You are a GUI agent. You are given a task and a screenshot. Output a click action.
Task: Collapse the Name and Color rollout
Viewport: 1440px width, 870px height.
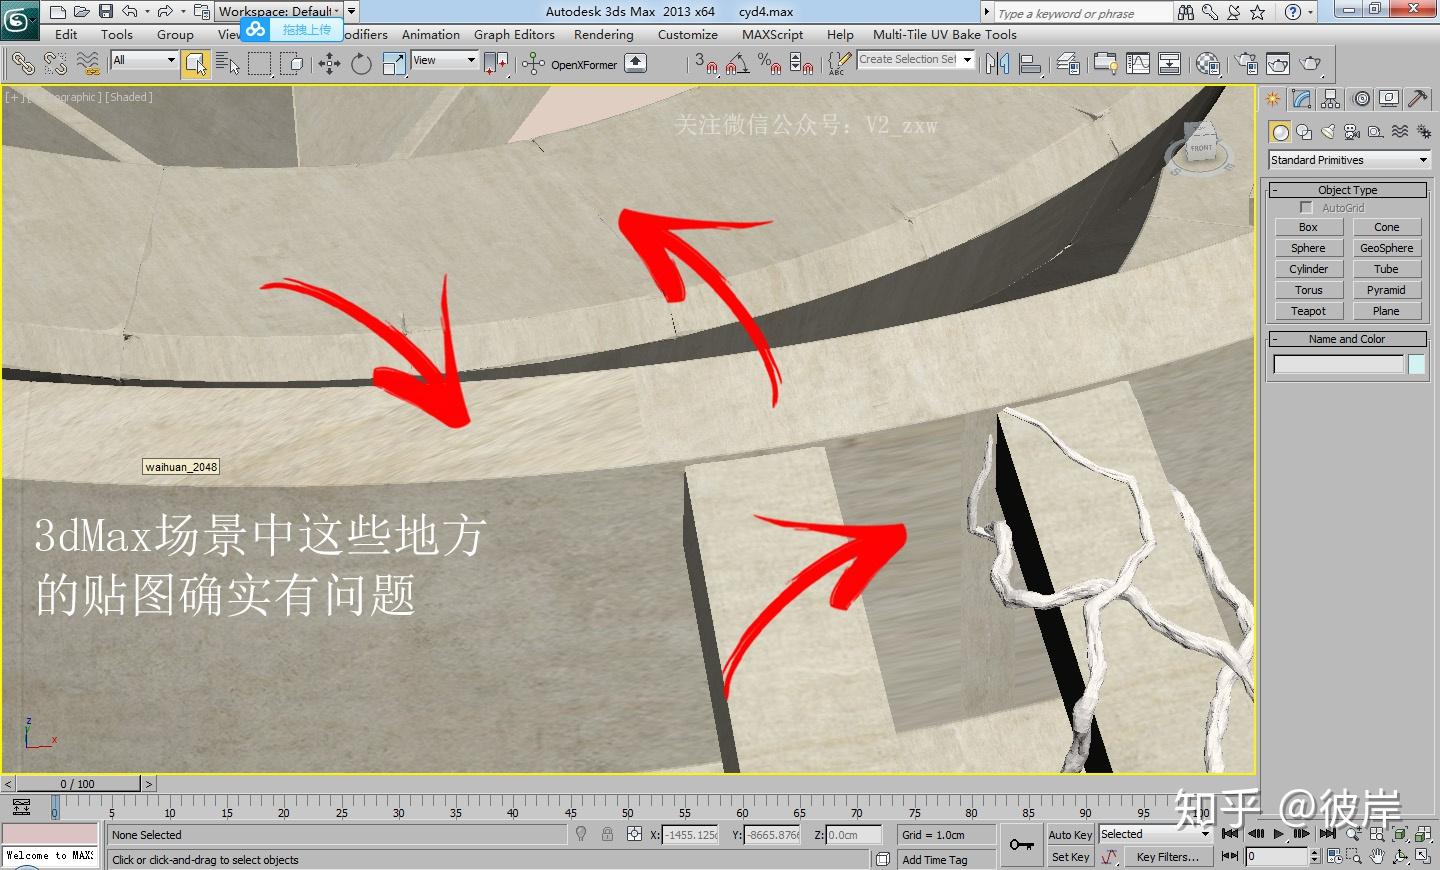[x=1347, y=339]
